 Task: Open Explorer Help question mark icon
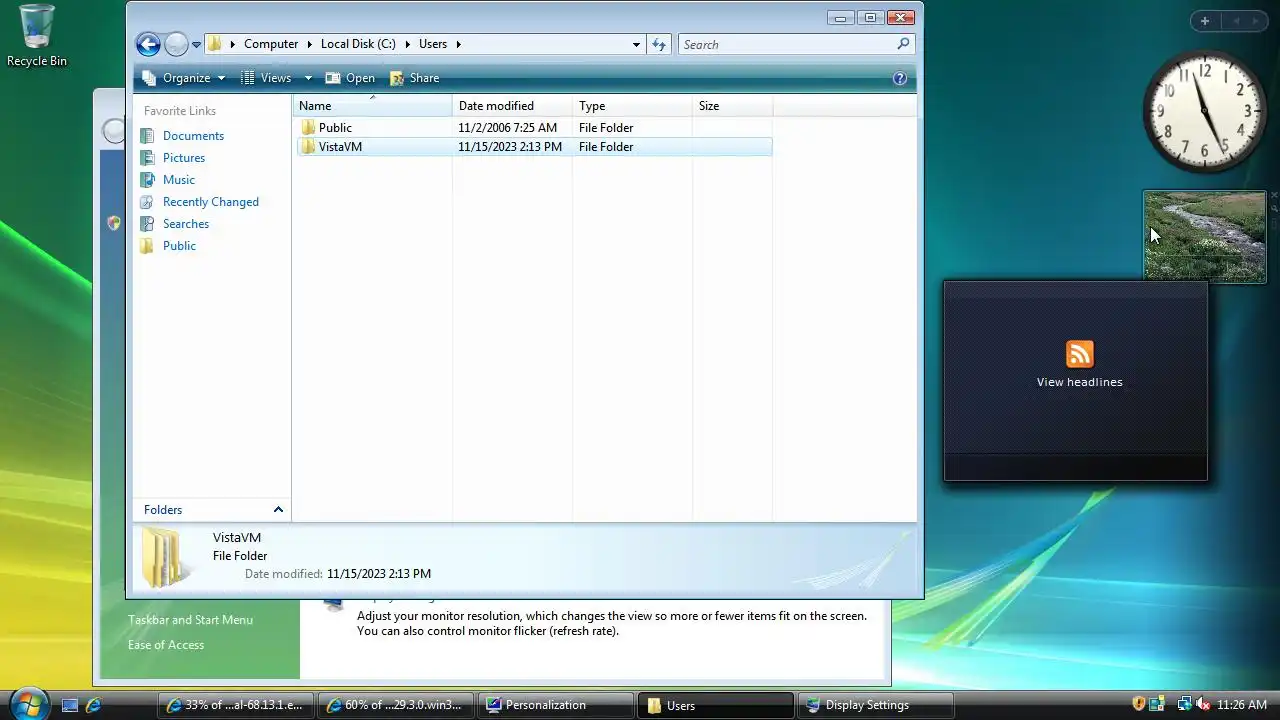[x=899, y=78]
